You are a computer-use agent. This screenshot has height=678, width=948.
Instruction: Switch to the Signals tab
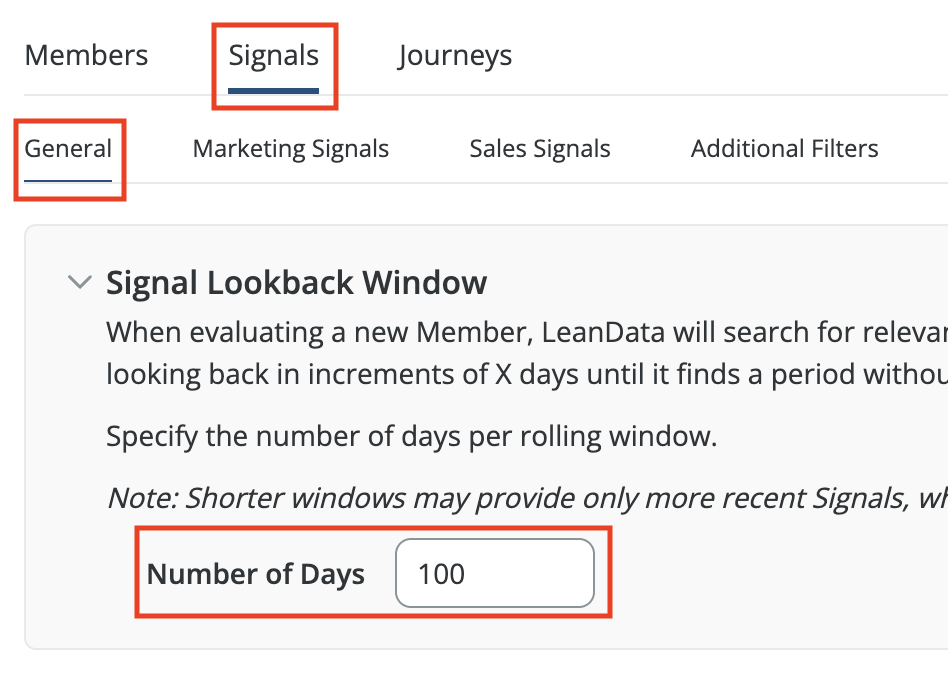273,55
